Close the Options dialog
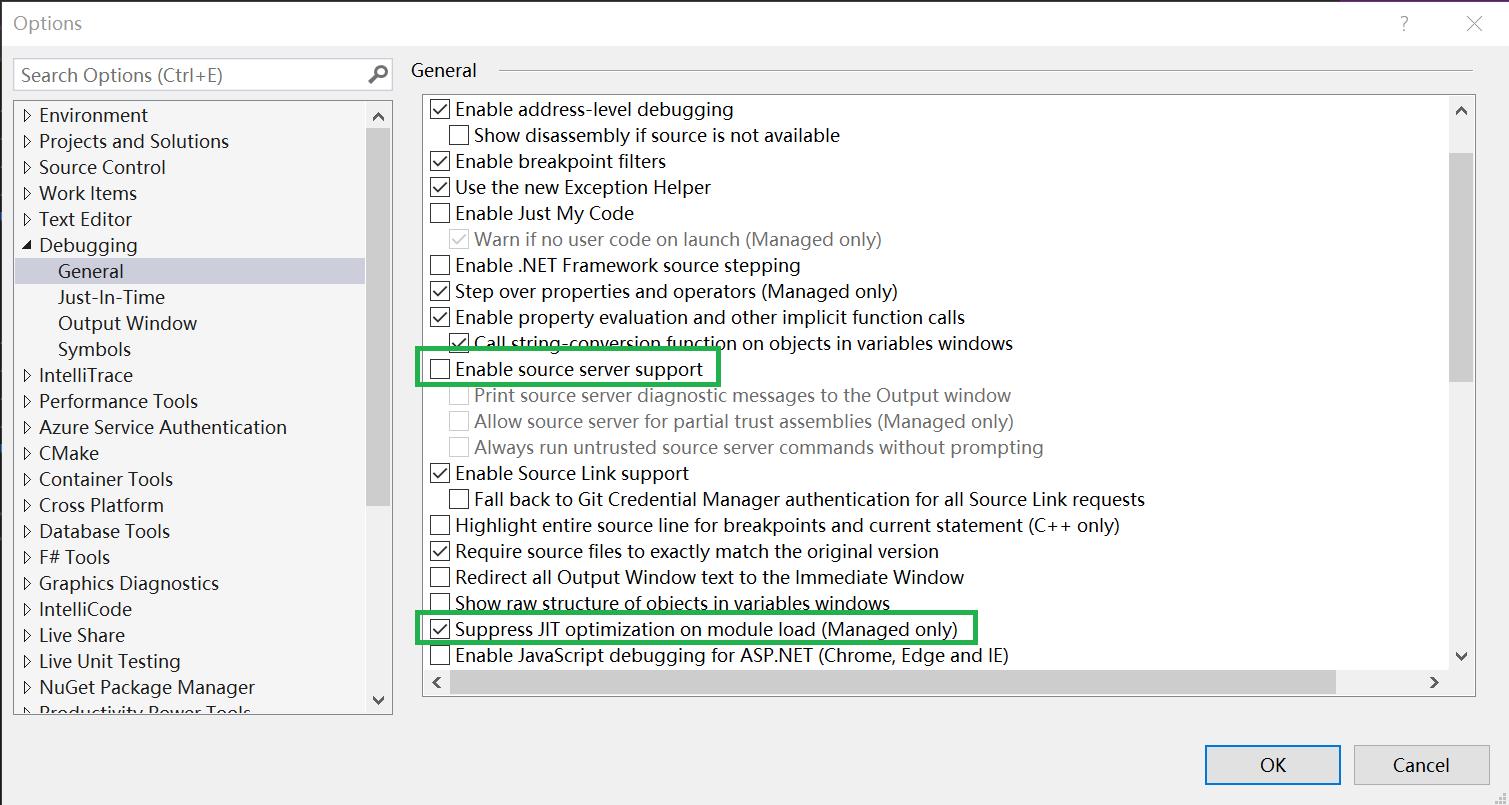The width and height of the screenshot is (1509, 805). click(1474, 24)
